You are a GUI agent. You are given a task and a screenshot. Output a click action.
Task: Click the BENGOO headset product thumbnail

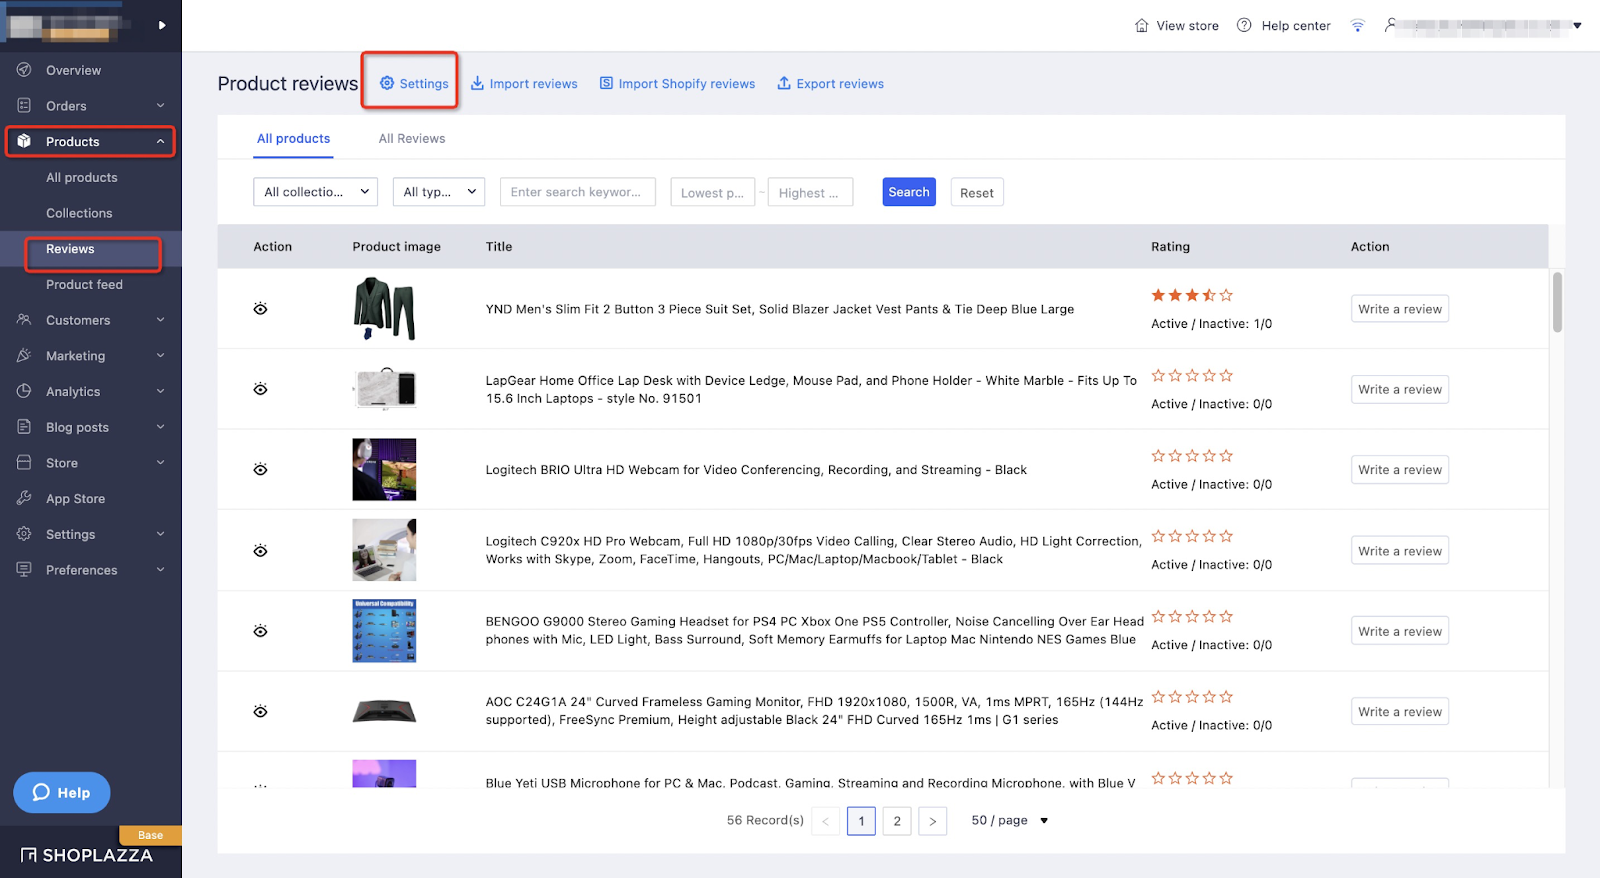pos(384,631)
